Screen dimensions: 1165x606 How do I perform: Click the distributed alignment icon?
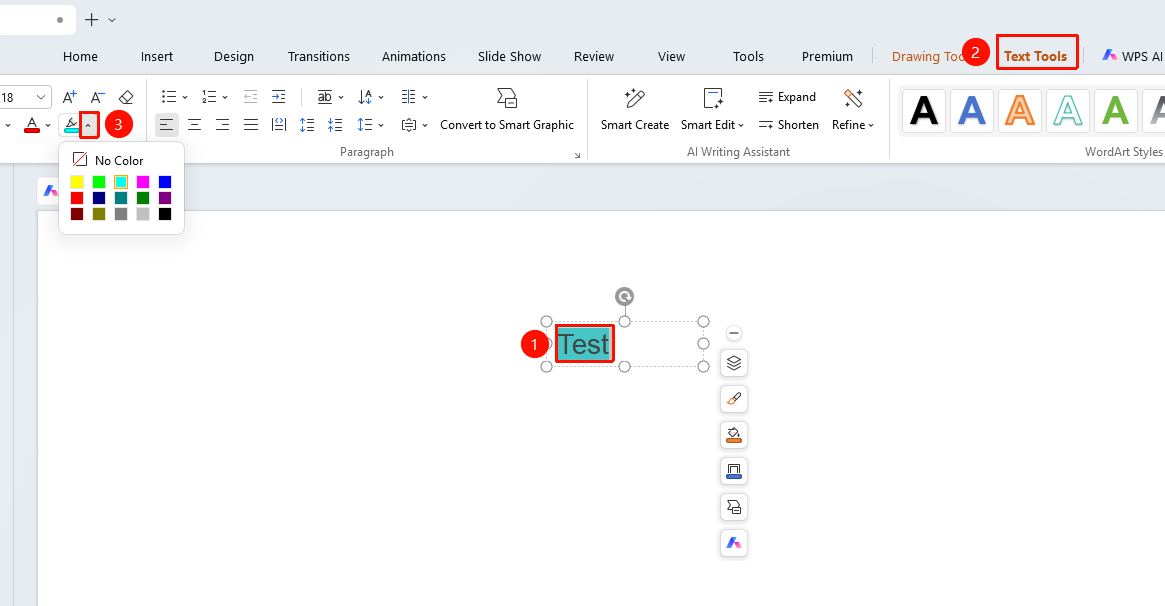(x=279, y=125)
